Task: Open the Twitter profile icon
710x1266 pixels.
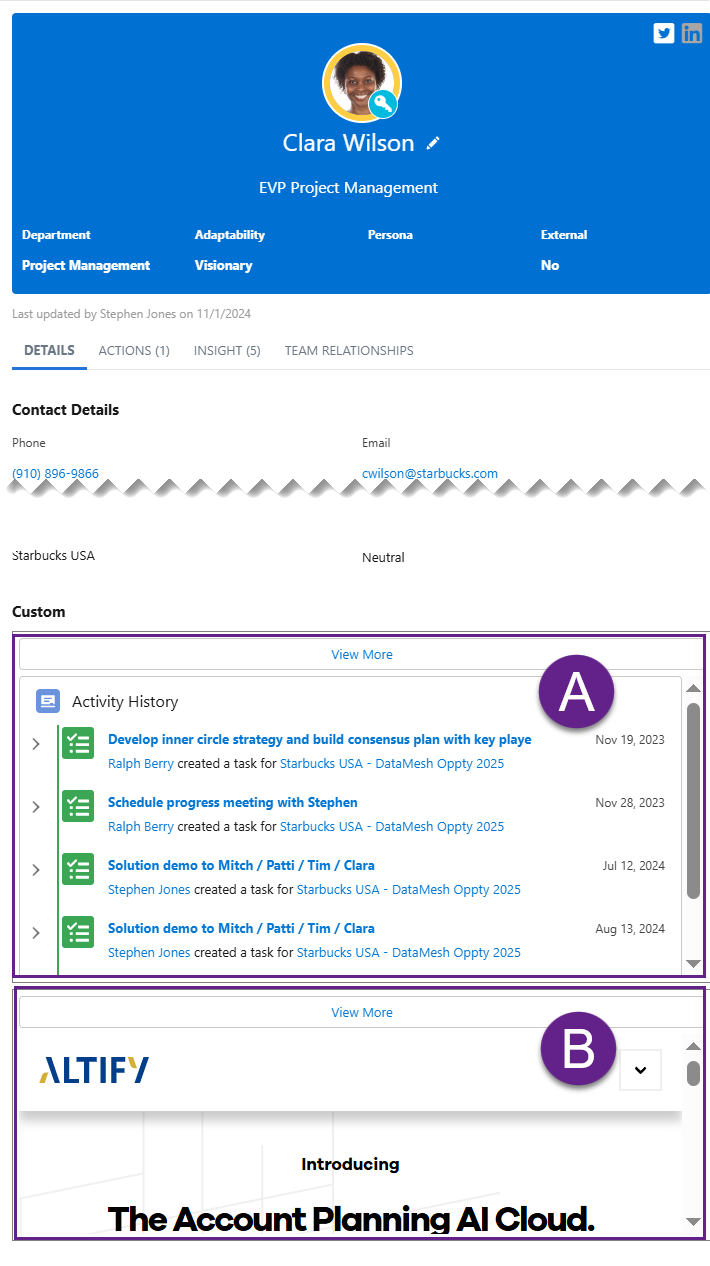Action: (664, 33)
